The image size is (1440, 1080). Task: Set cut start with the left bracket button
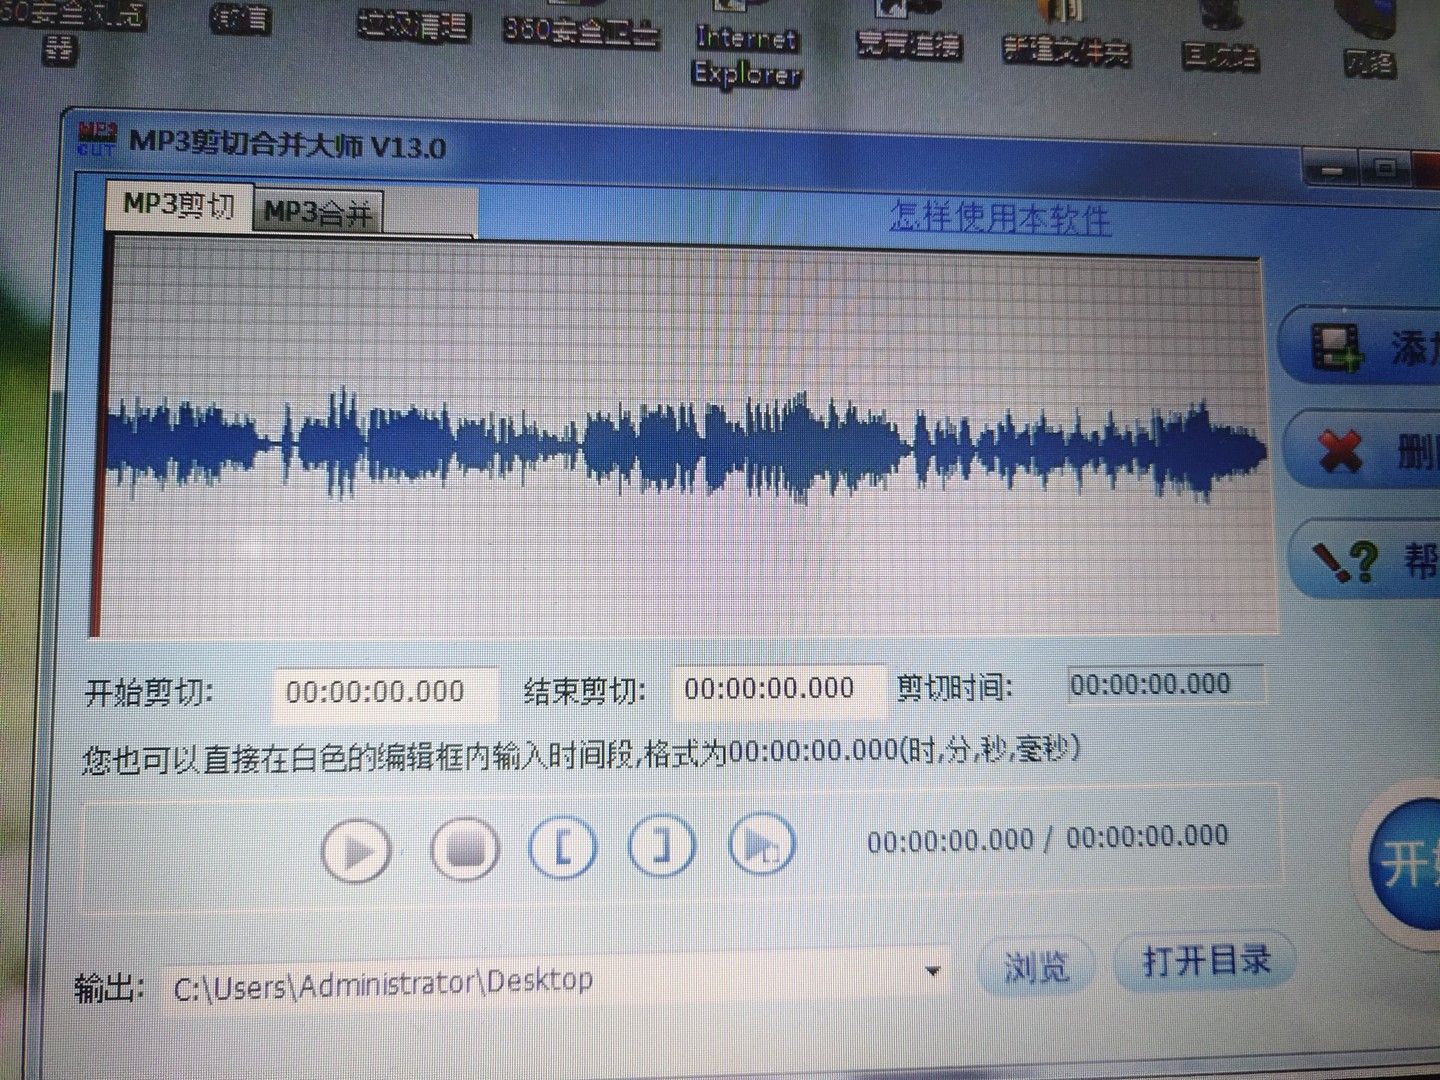click(563, 846)
